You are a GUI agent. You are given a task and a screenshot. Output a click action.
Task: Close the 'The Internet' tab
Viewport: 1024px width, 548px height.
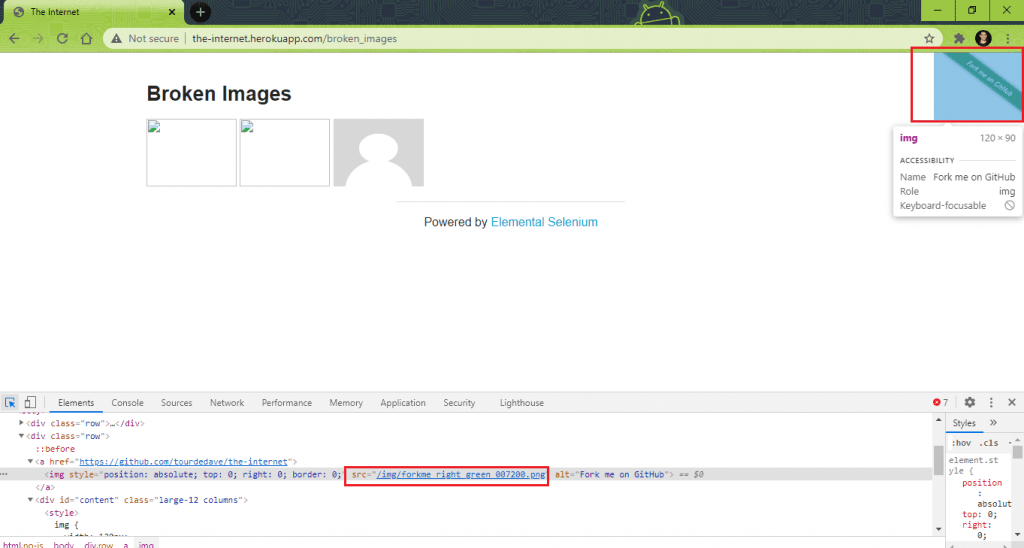[x=172, y=12]
